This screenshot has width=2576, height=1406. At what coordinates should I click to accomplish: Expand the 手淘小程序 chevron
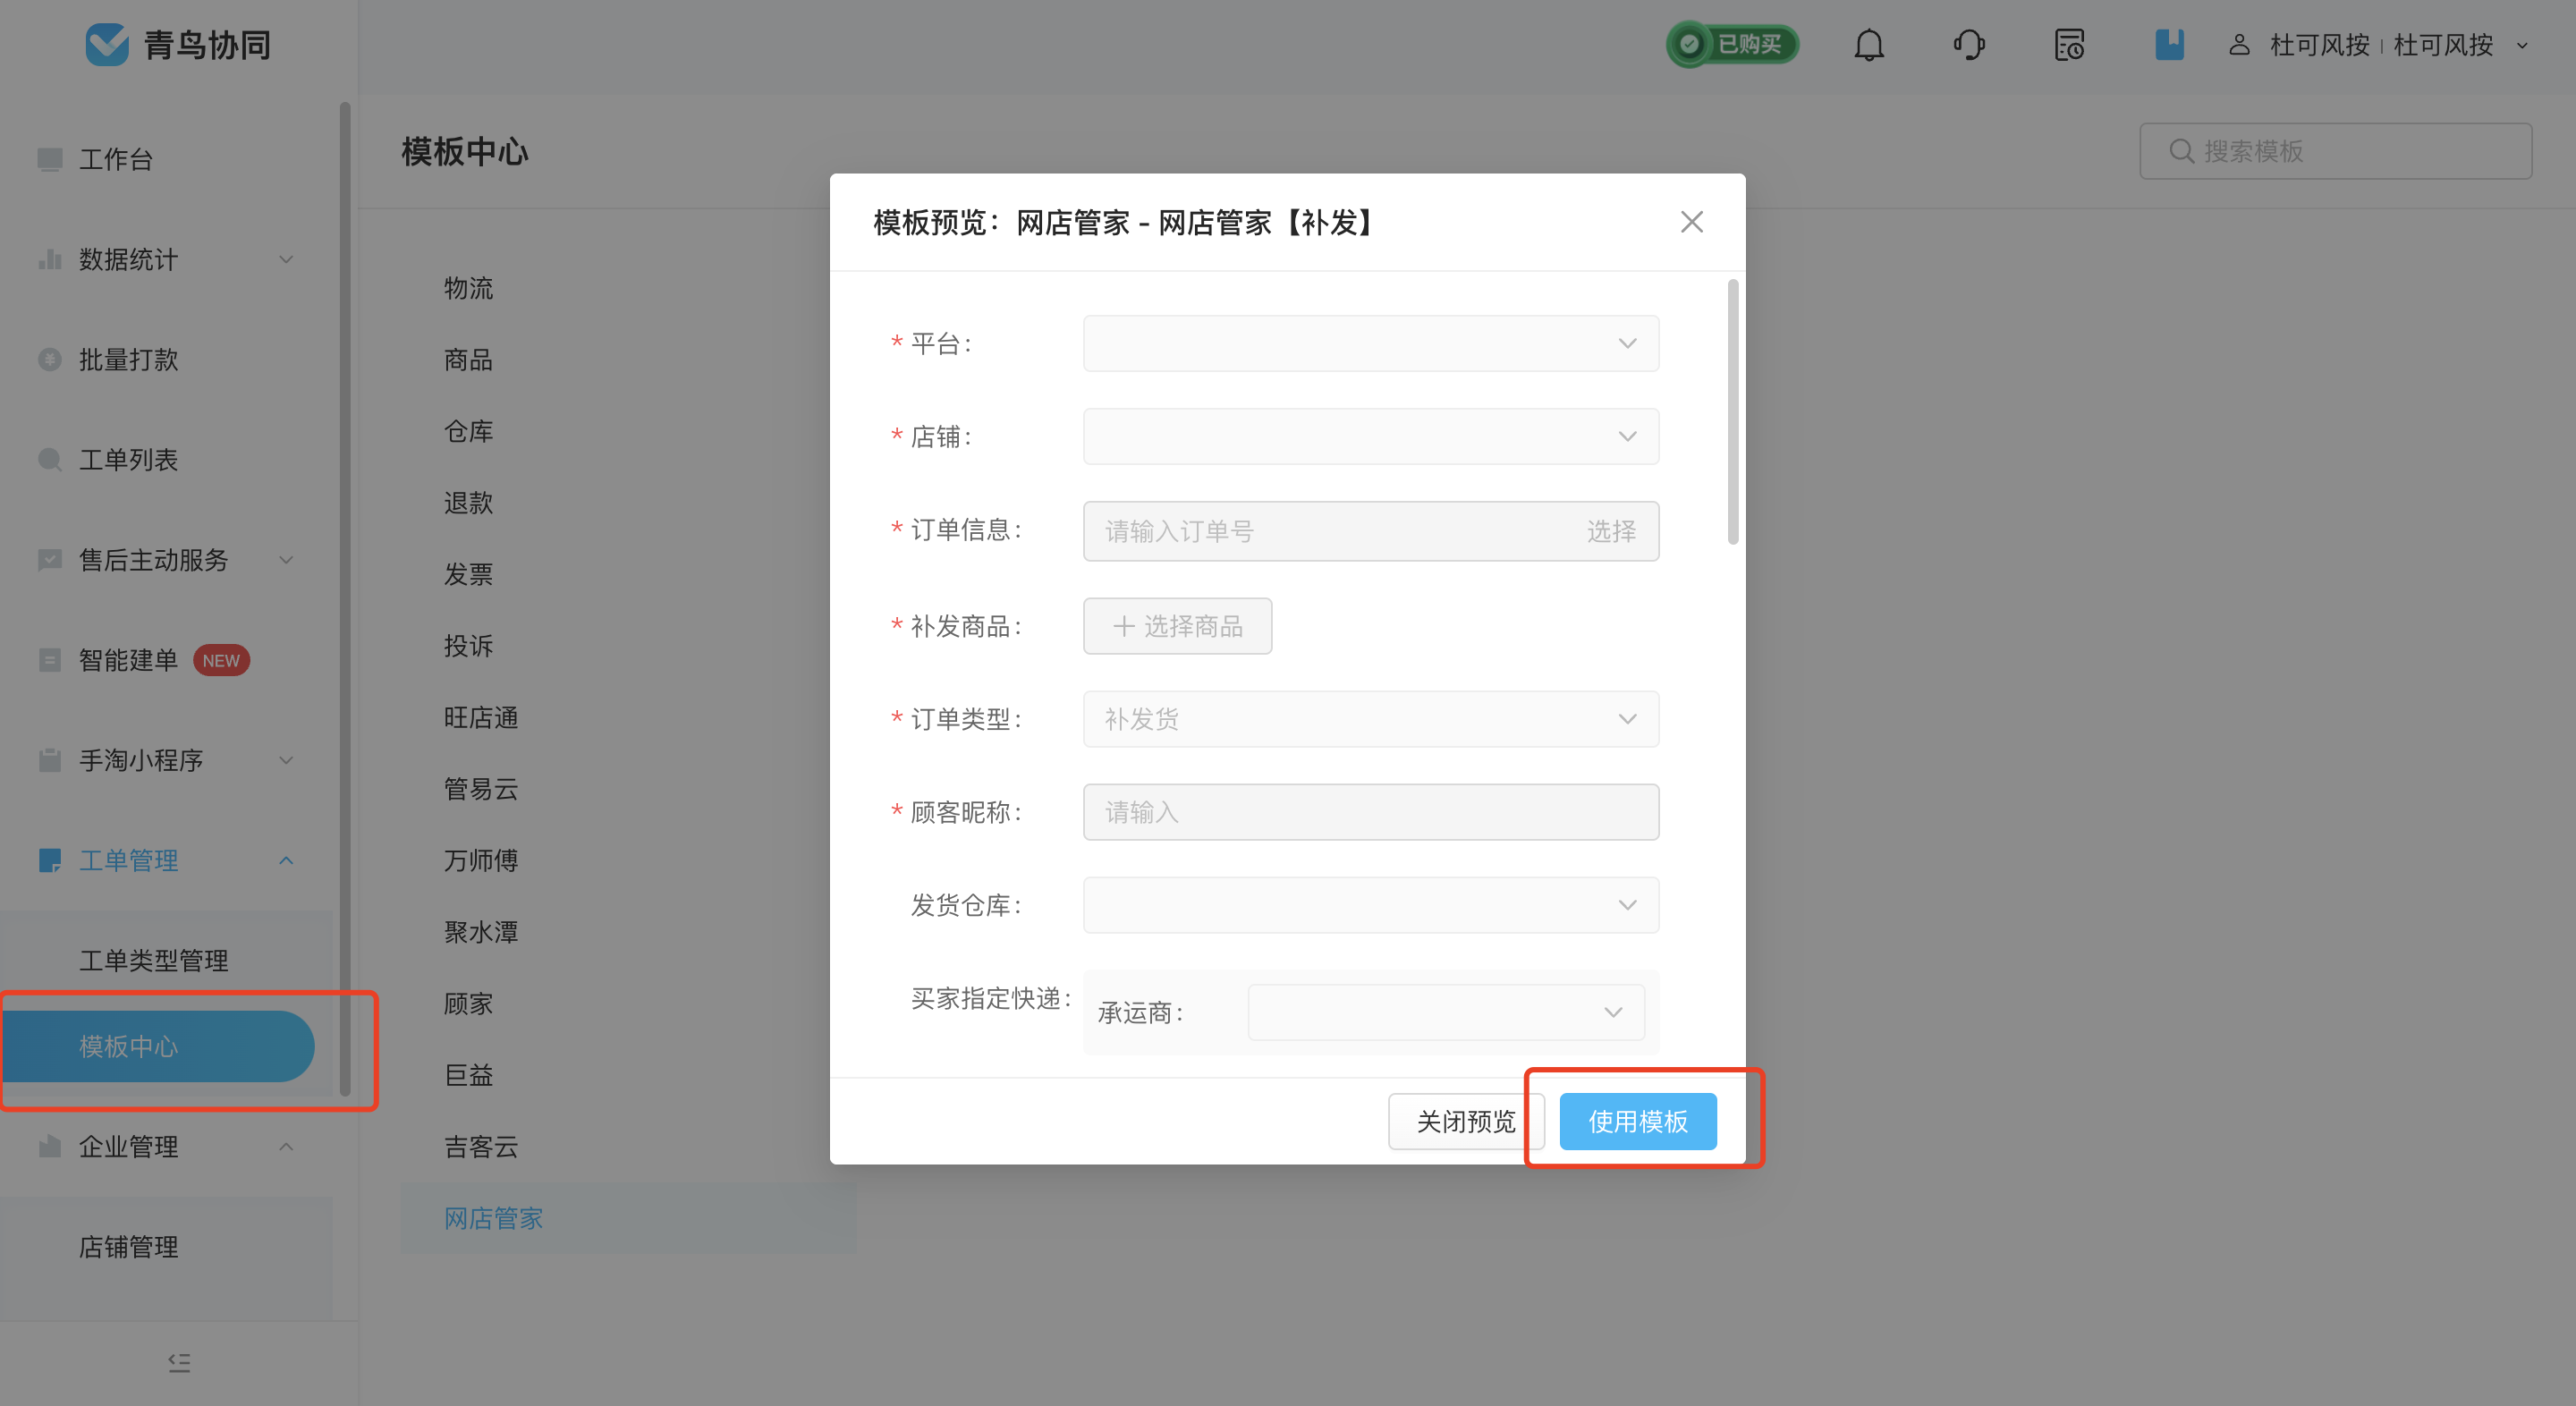coord(286,760)
